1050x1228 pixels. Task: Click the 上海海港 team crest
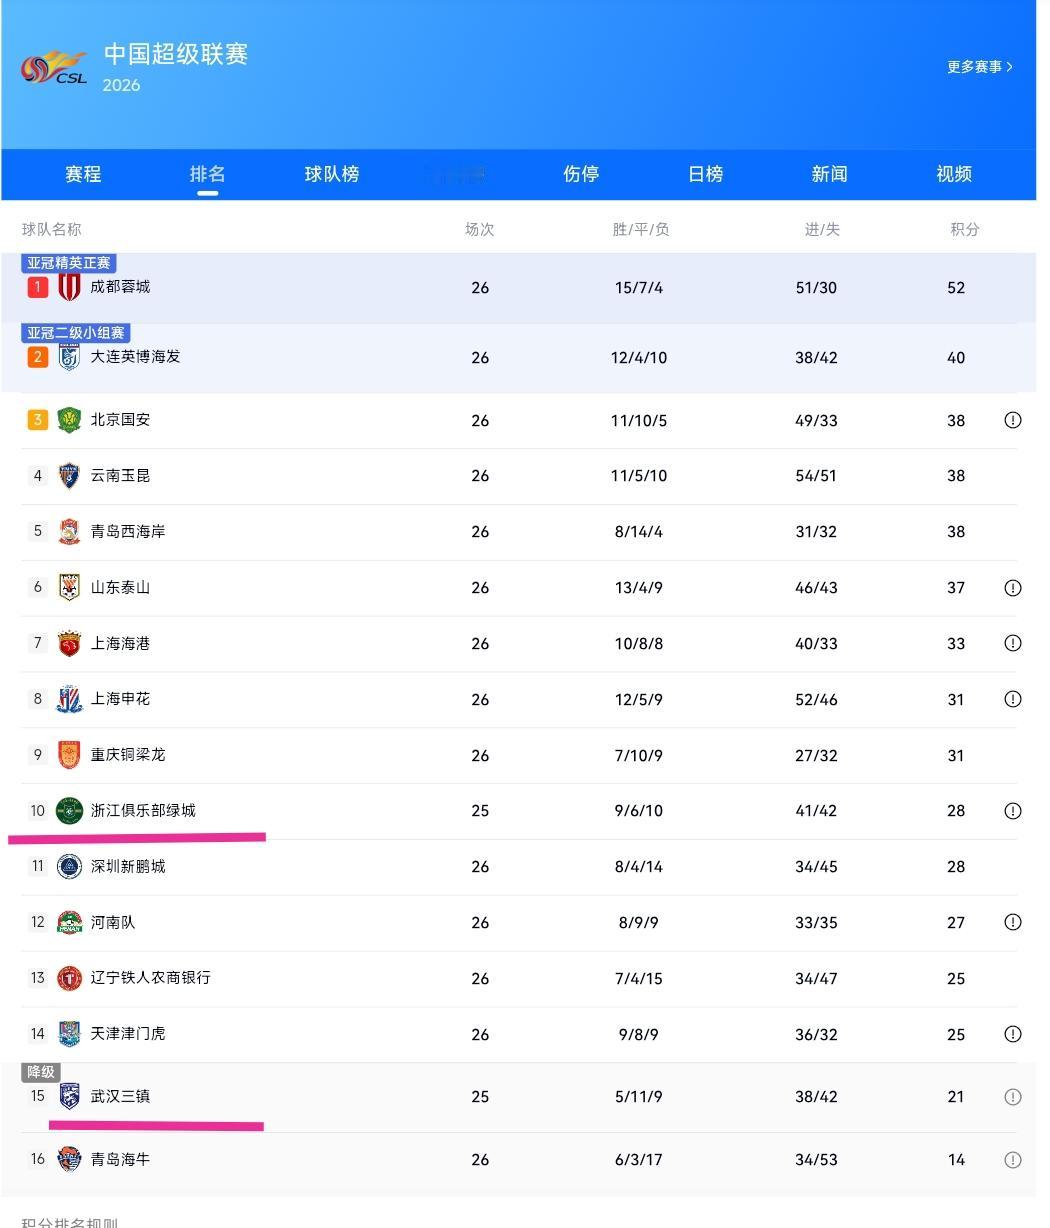69,644
